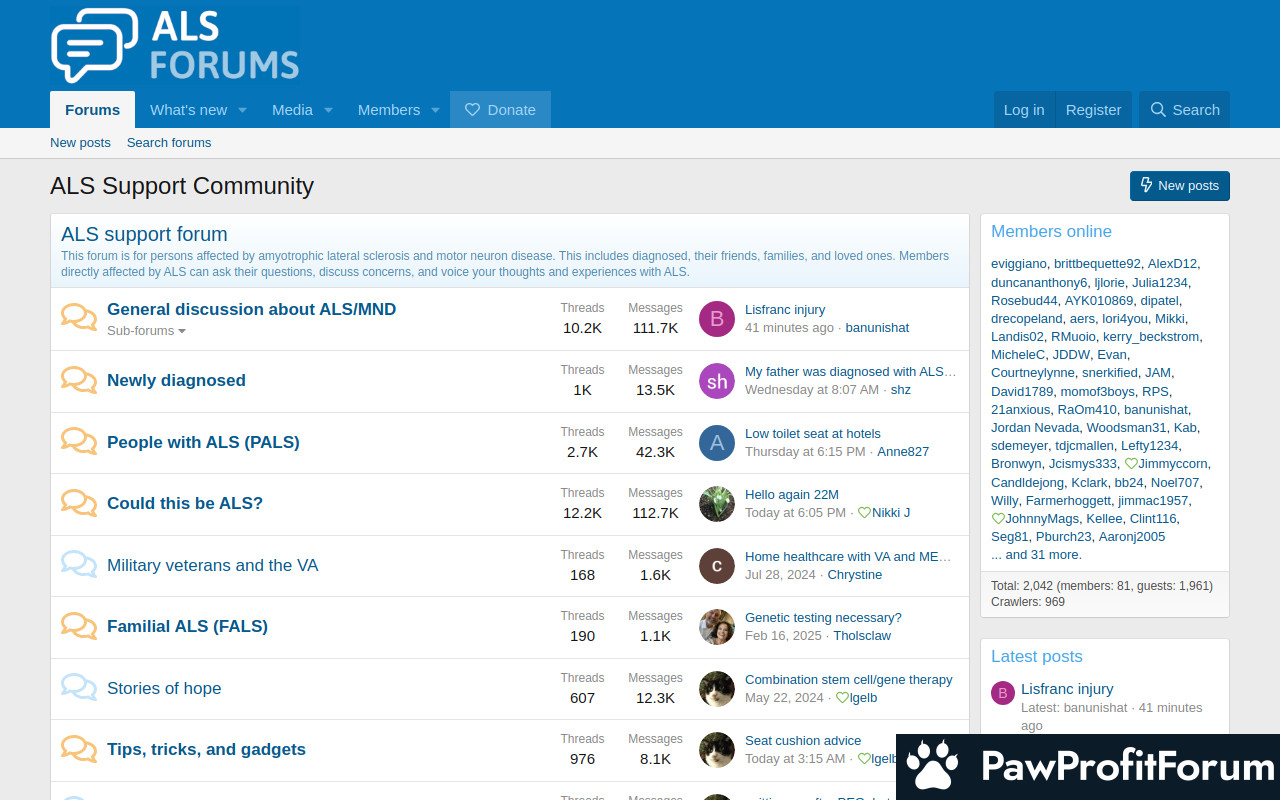The height and width of the screenshot is (800, 1280).
Task: Expand the Sub-forums dropdown
Action: pos(146,331)
